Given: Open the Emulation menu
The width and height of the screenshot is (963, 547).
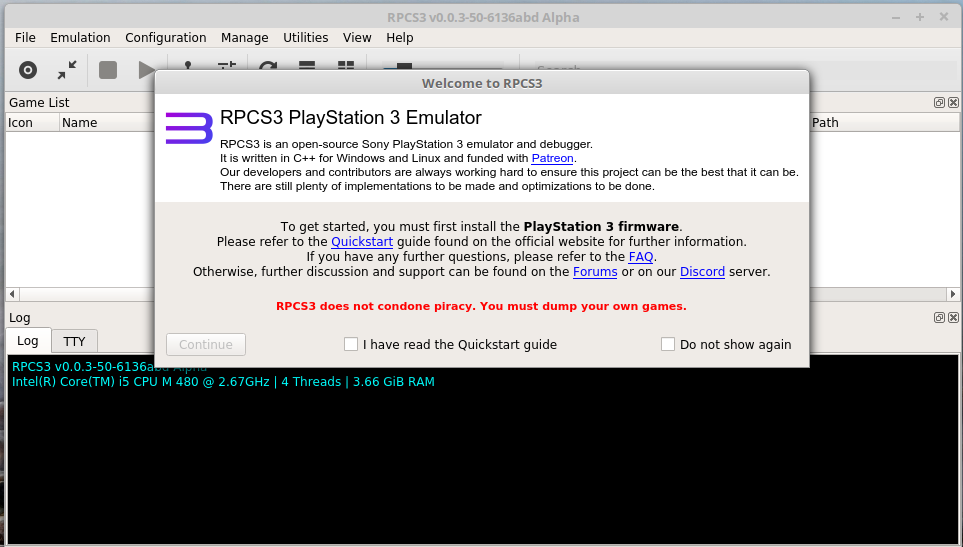Looking at the screenshot, I should (x=80, y=37).
